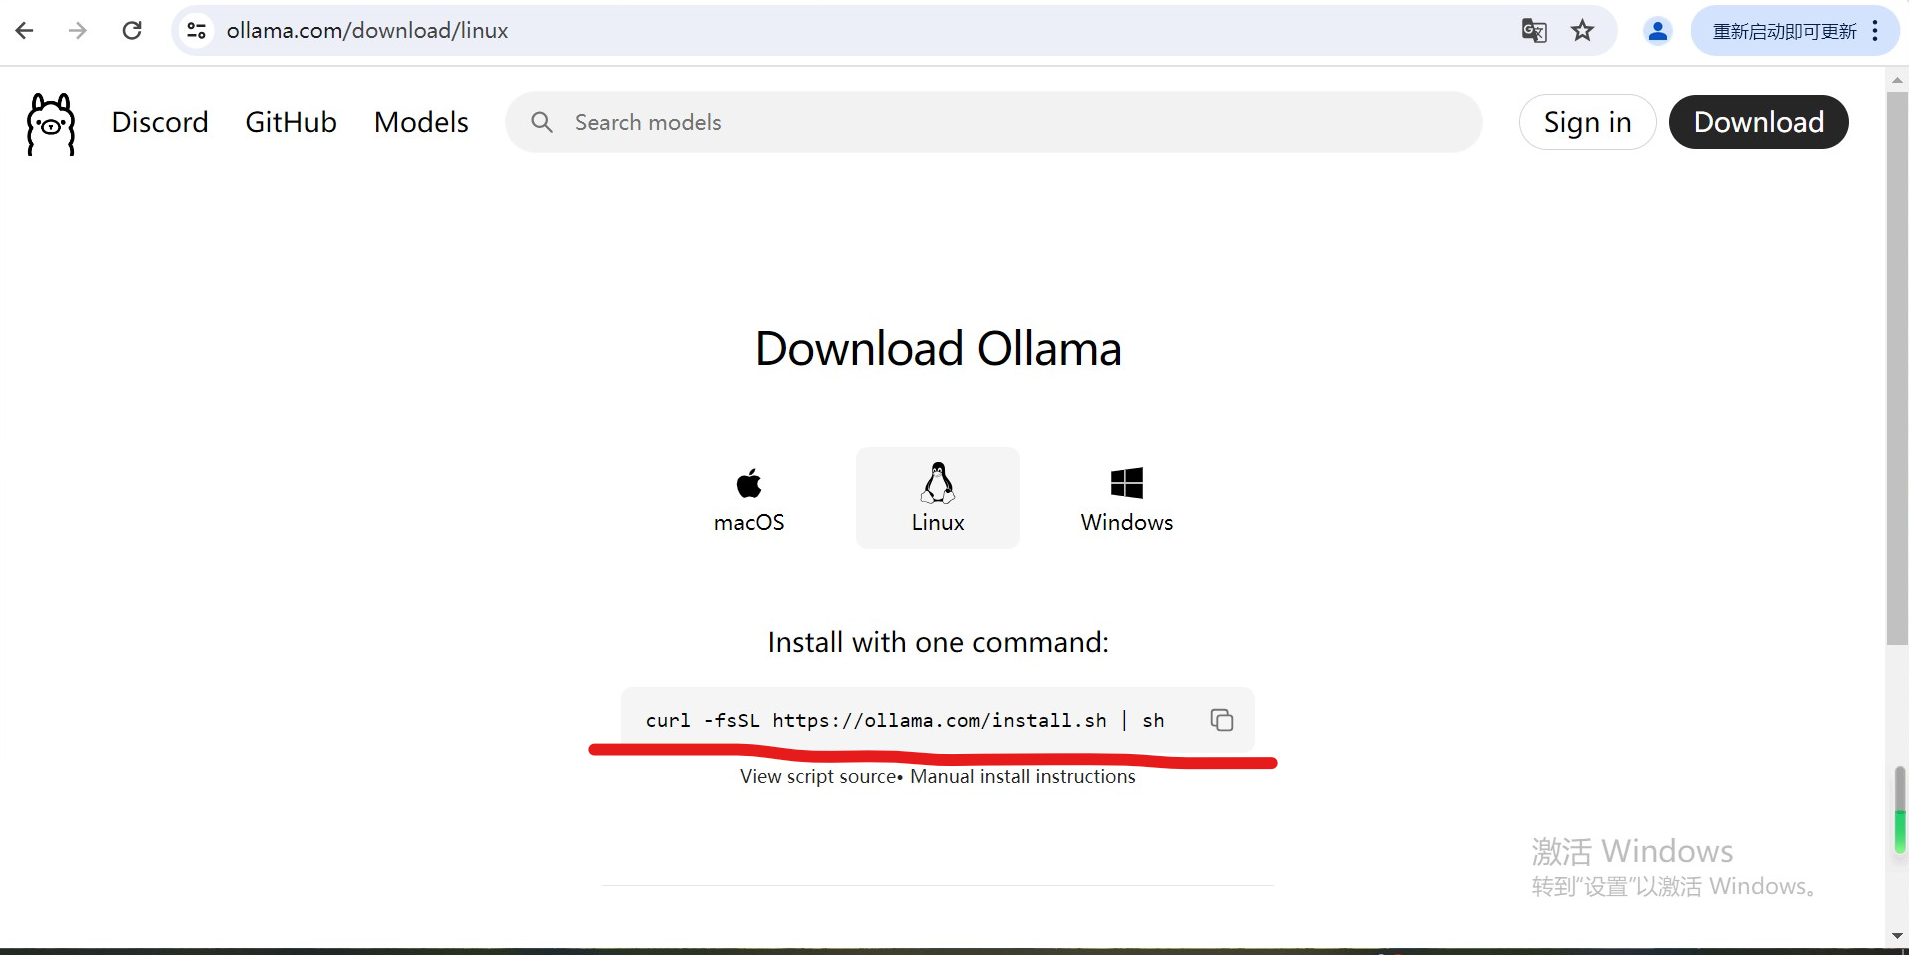Bookmark this page with the star icon
Screen dimensions: 1909x955
click(x=1582, y=31)
